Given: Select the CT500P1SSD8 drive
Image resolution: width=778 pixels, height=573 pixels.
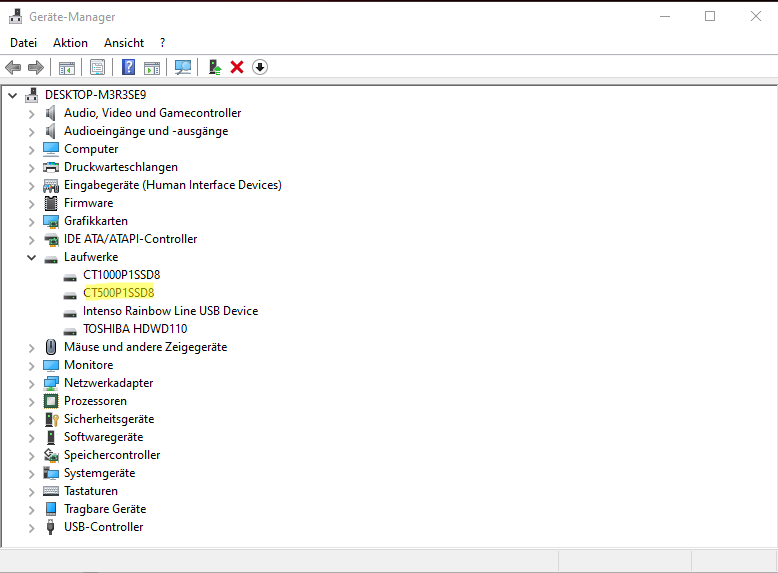Looking at the screenshot, I should point(119,293).
